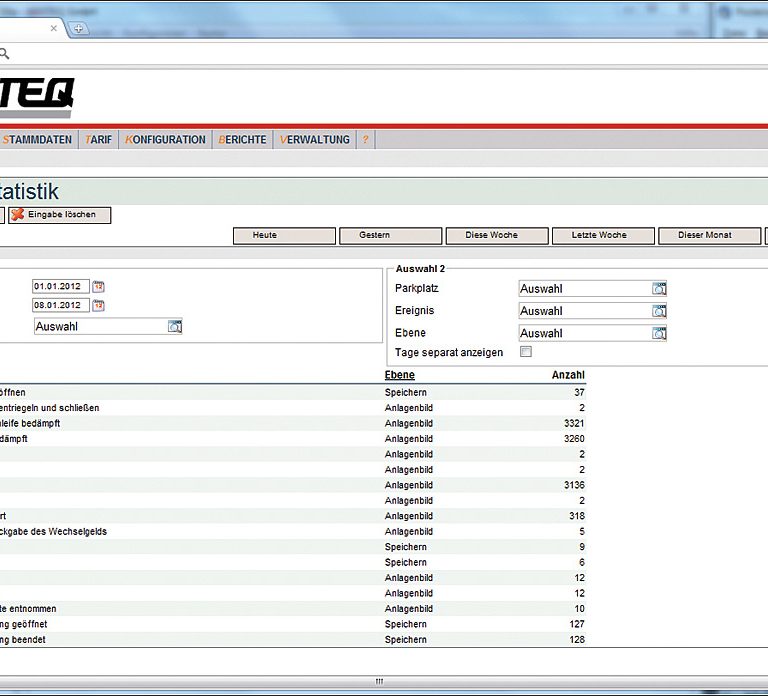Click the search magnifier in address bar
This screenshot has width=768, height=696.
coord(4,54)
